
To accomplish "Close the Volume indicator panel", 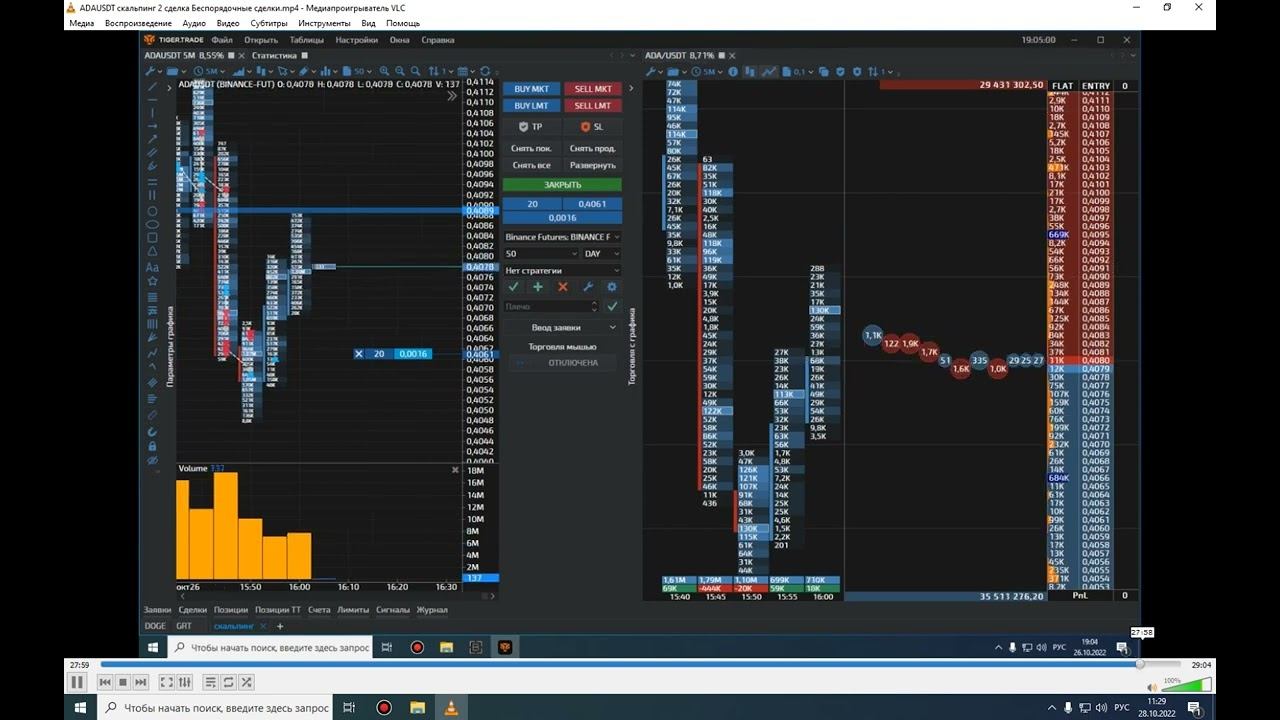I will (x=455, y=469).
